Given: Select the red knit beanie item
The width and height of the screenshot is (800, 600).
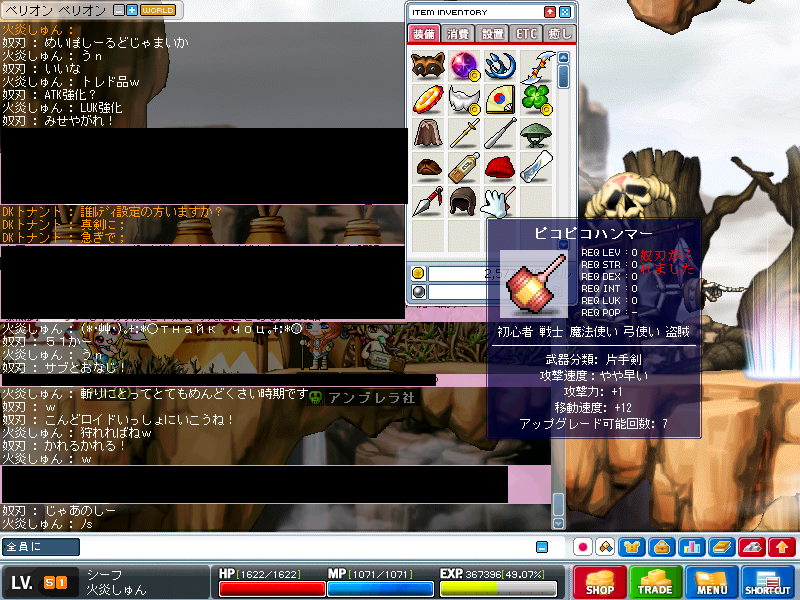Looking at the screenshot, I should [500, 168].
